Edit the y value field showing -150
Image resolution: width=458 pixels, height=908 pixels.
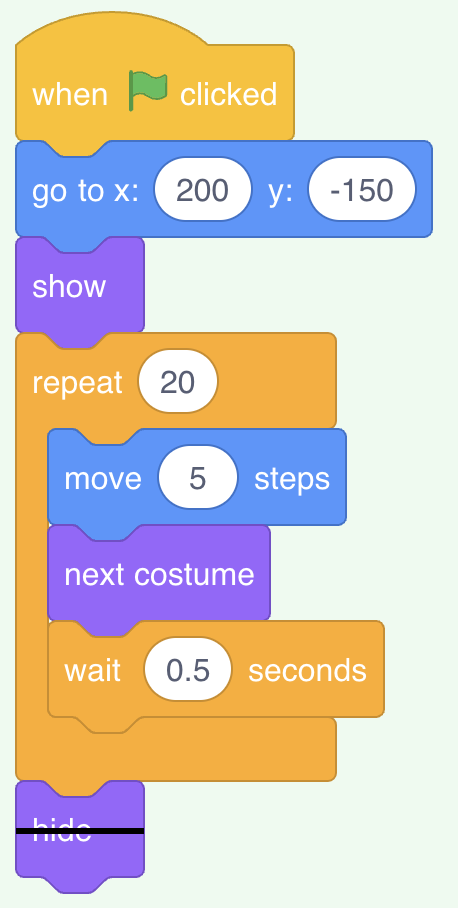[362, 189]
